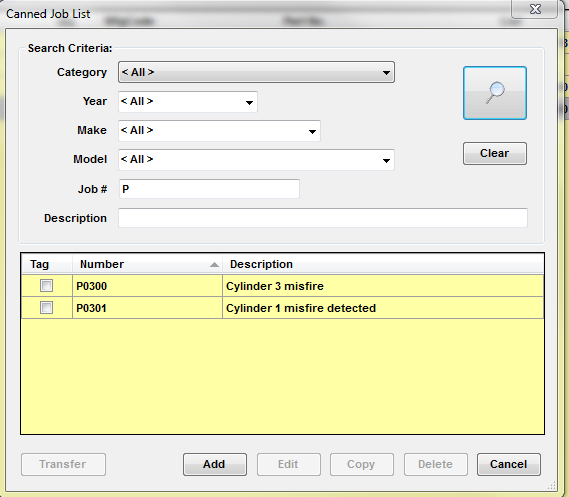Viewport: 569px width, 497px height.
Task: Sort by the Tag column header
Action: coord(47,264)
